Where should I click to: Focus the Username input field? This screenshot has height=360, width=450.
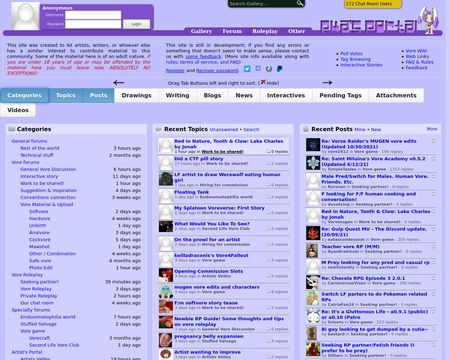click(x=93, y=15)
